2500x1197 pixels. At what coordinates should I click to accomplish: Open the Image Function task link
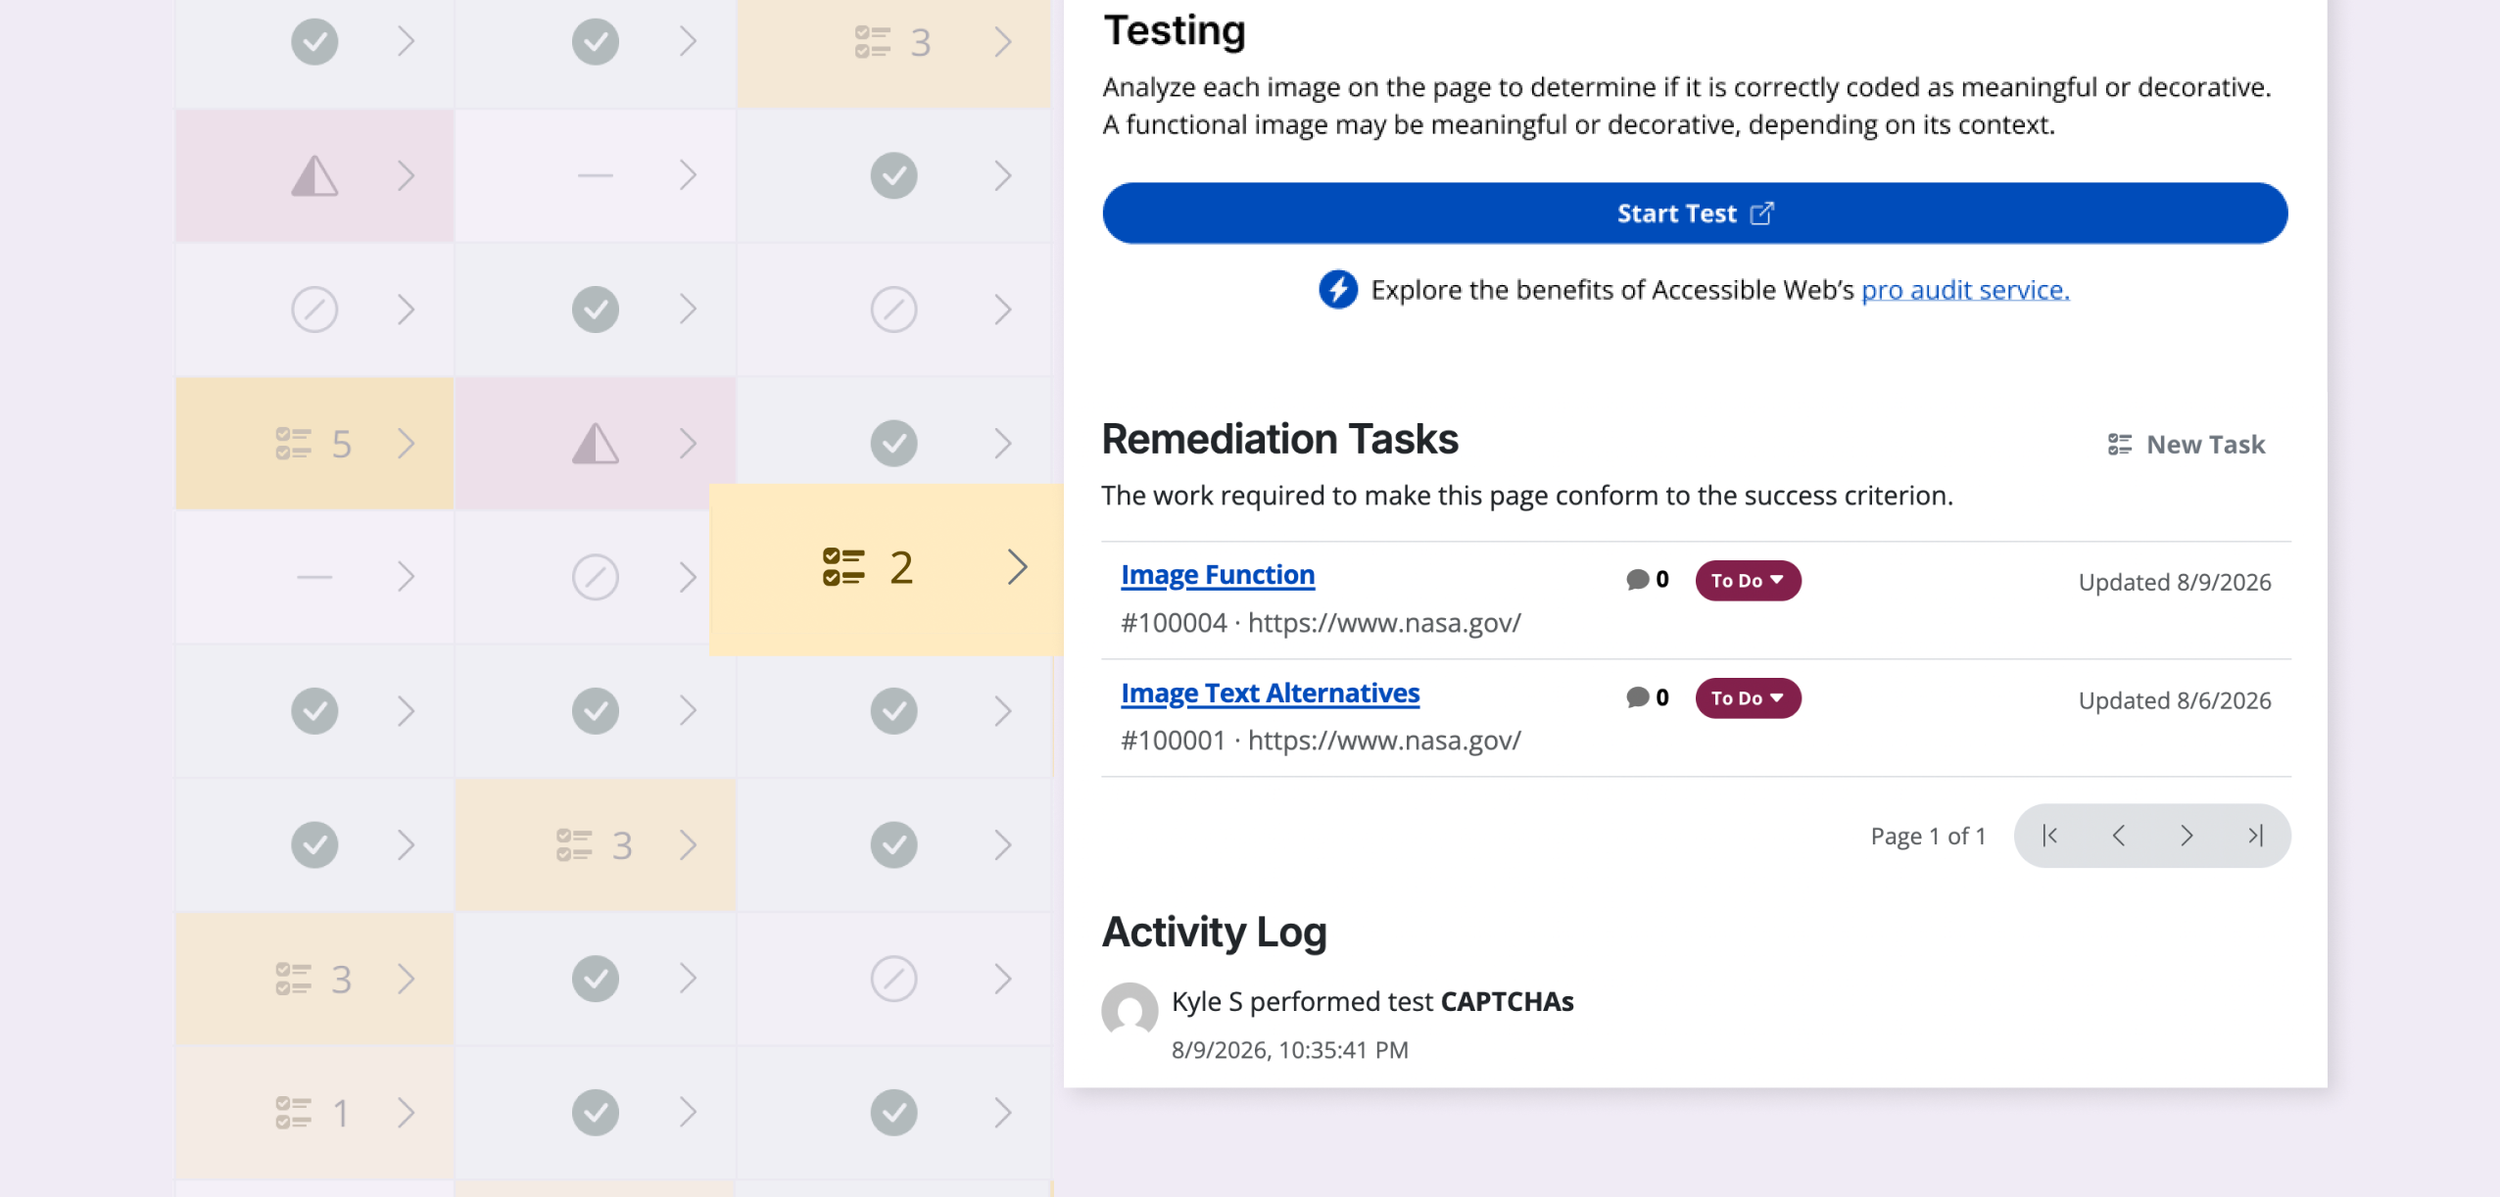[1217, 575]
